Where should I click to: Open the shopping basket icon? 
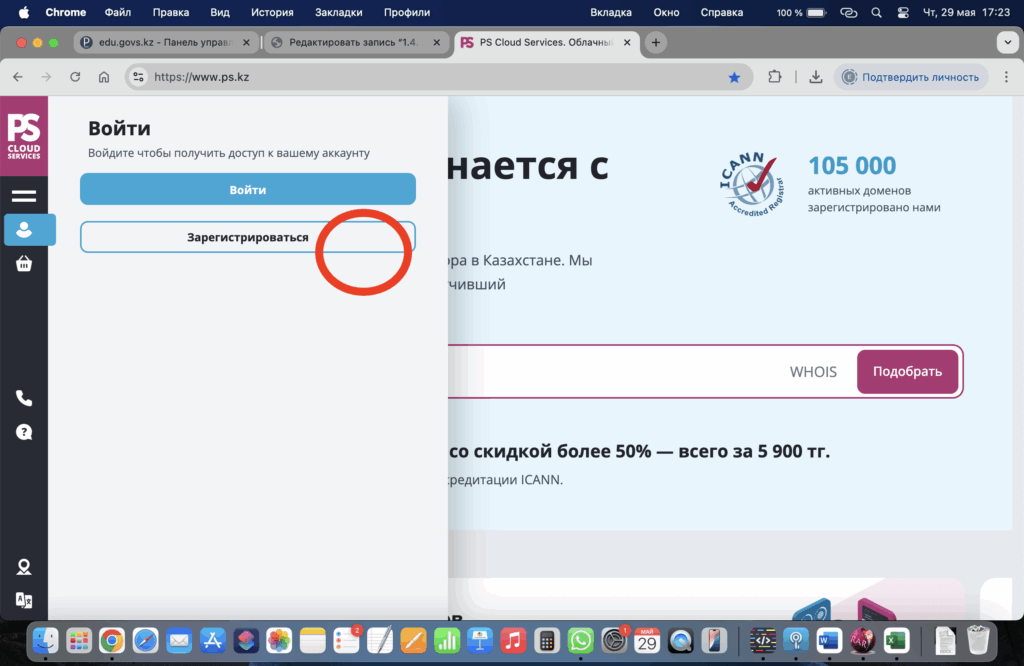tap(24, 264)
